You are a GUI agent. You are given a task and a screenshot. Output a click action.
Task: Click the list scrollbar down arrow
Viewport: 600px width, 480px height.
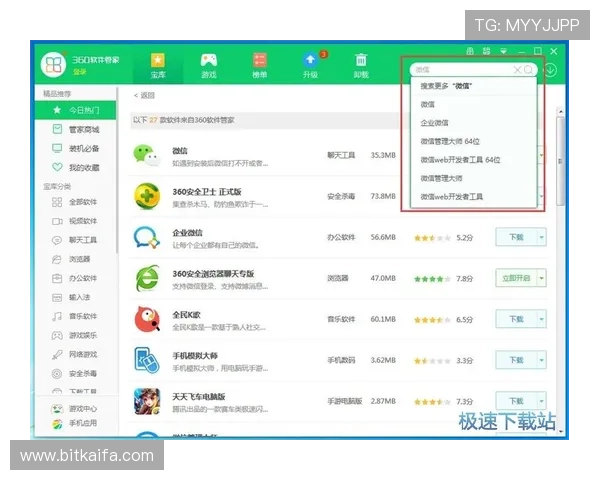pyautogui.click(x=561, y=431)
